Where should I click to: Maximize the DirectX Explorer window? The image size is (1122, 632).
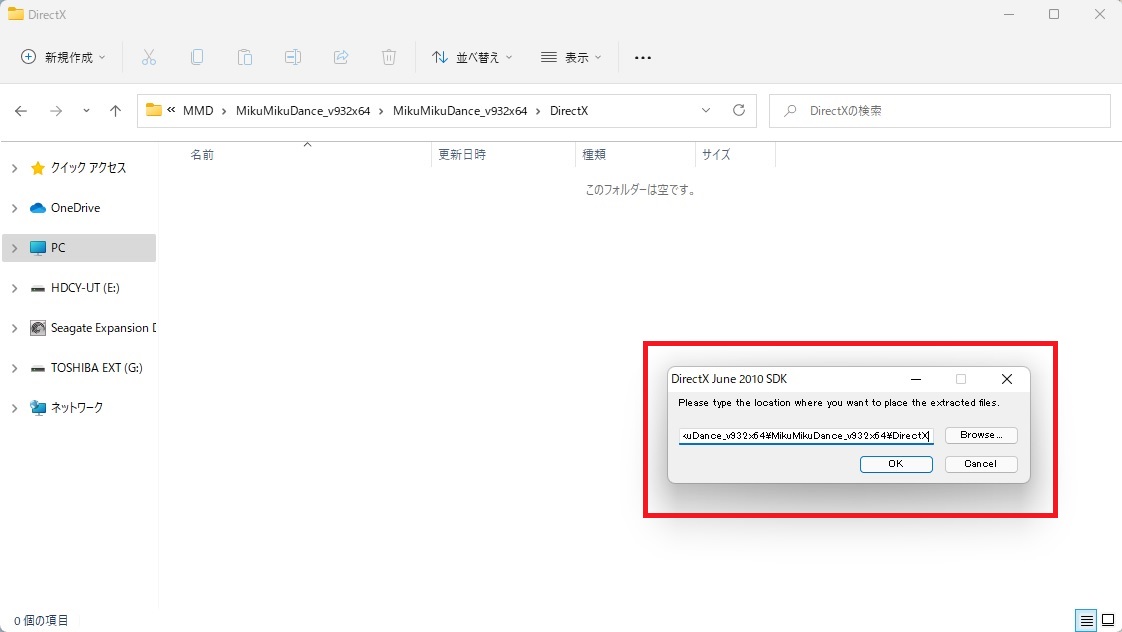tap(1054, 14)
